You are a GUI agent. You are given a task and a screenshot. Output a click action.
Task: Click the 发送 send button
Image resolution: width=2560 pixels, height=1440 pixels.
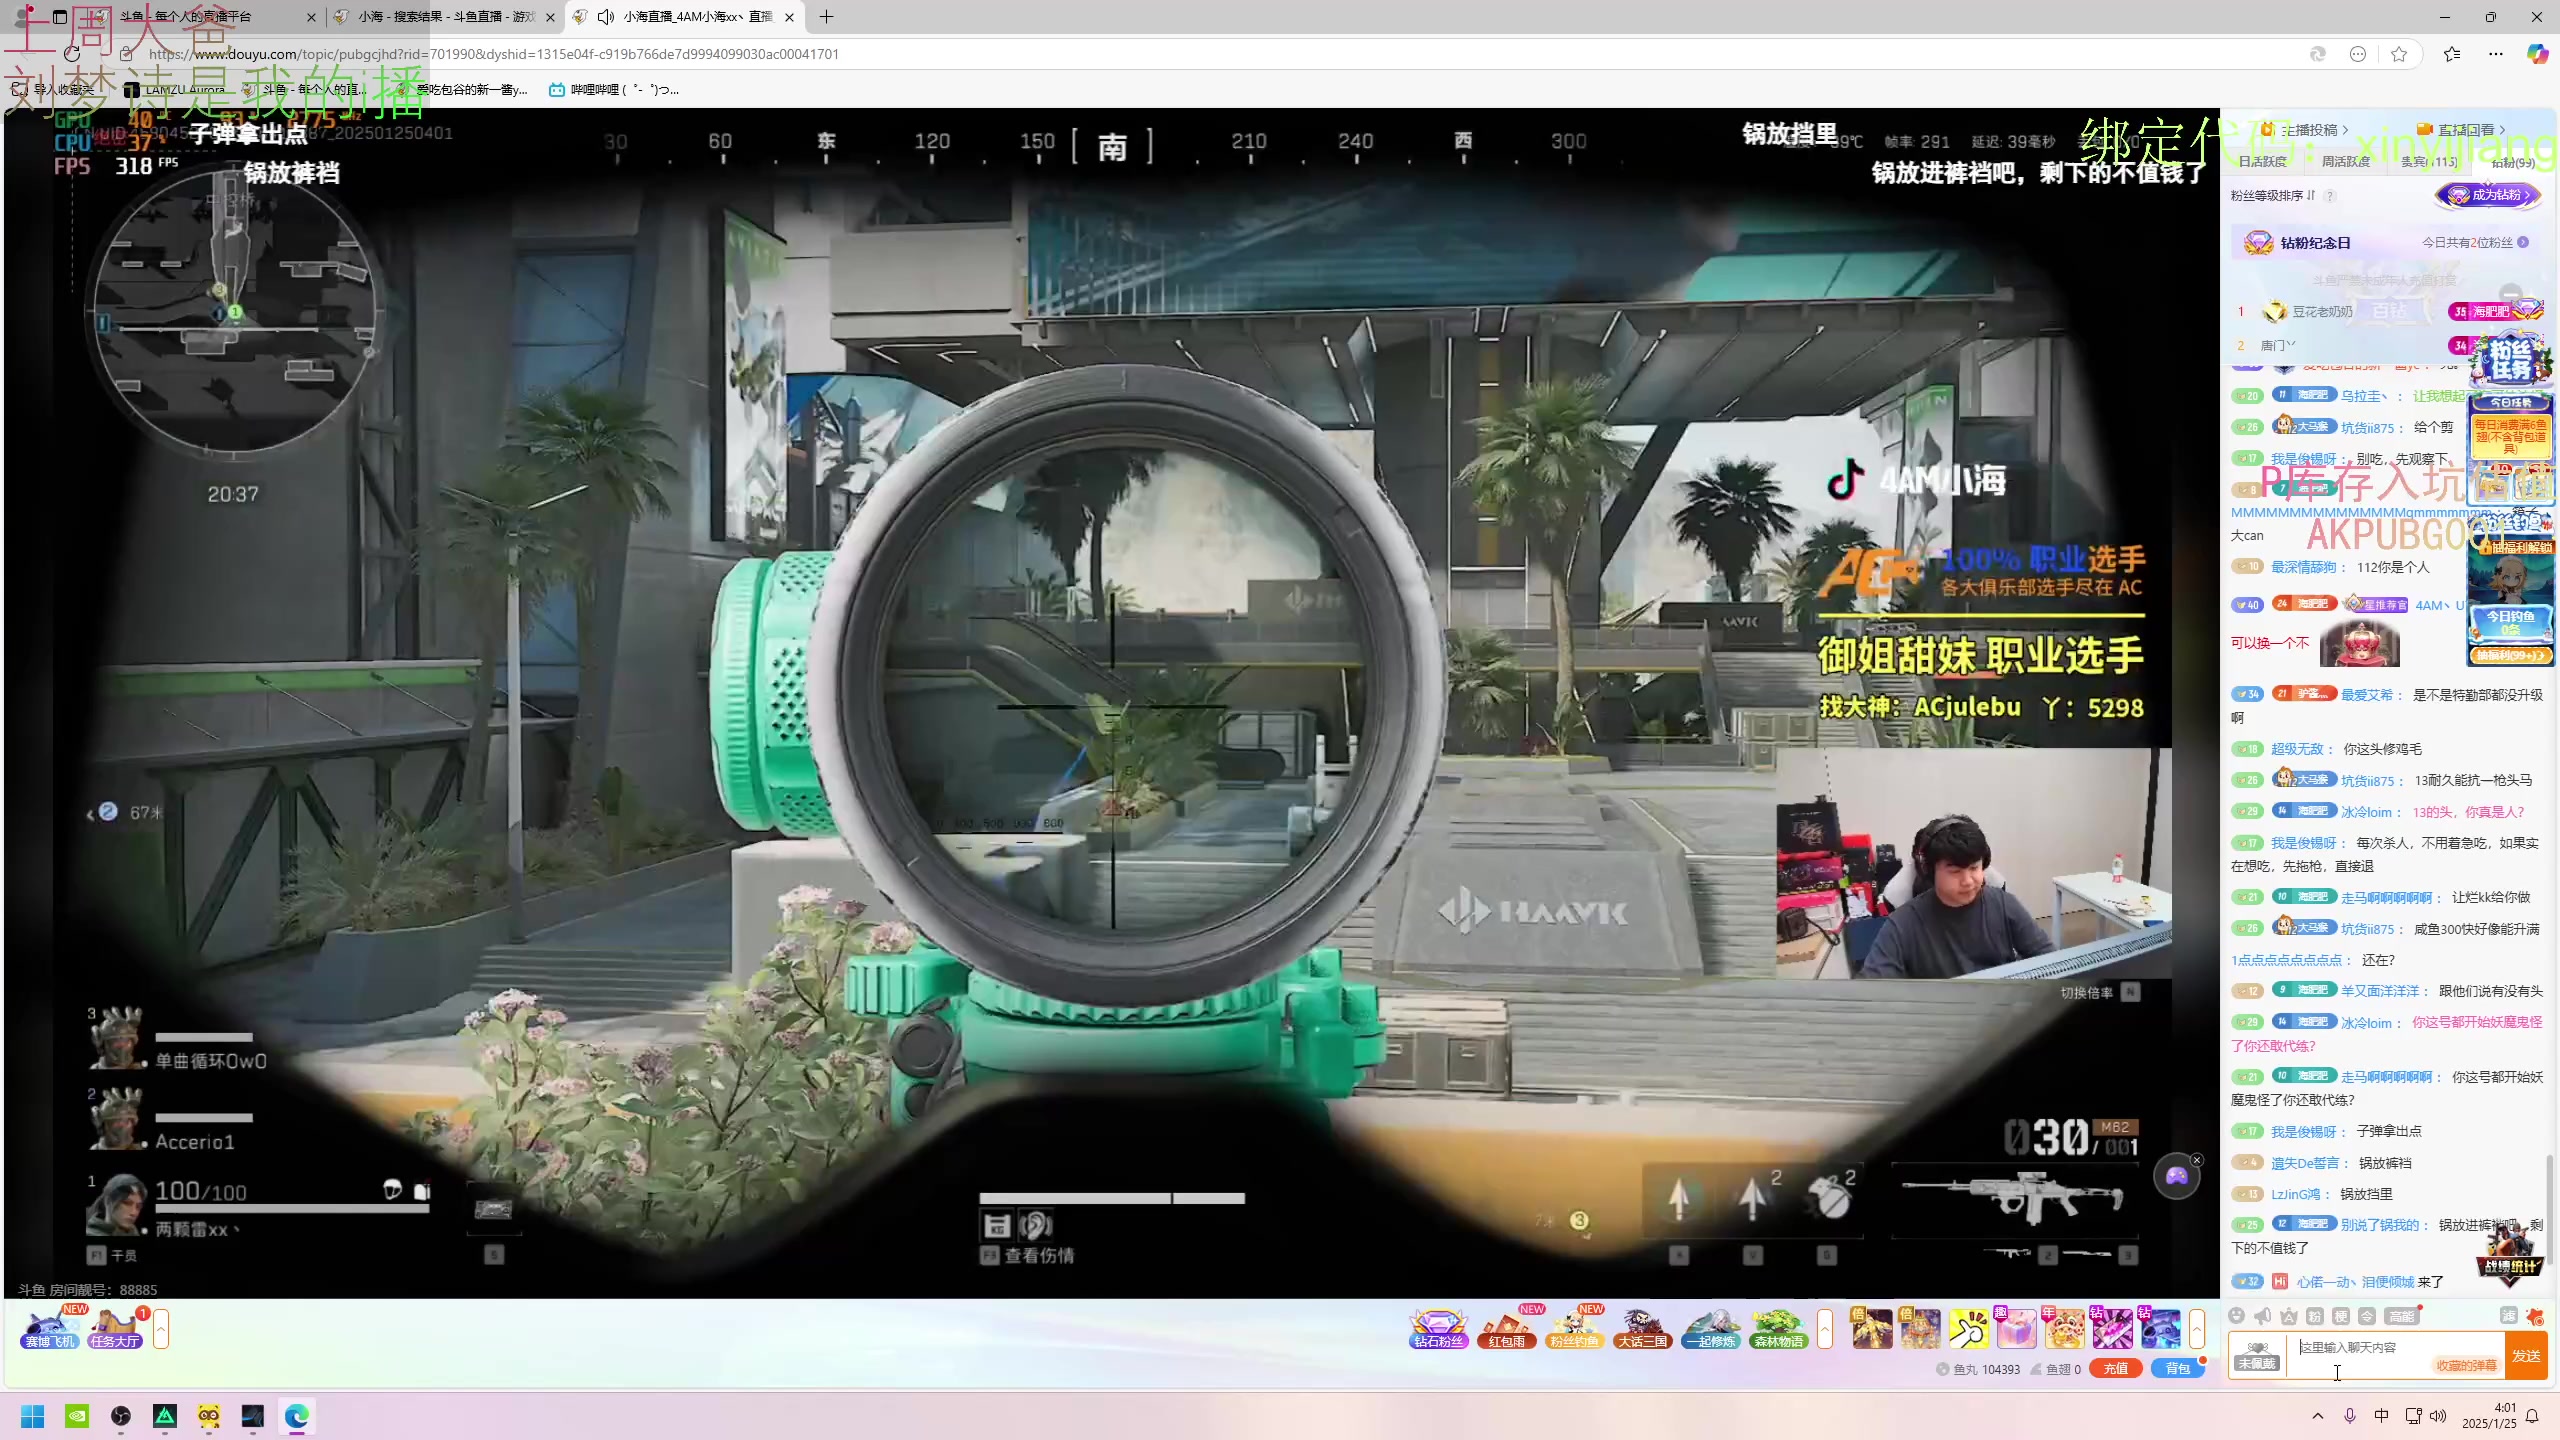2526,1356
